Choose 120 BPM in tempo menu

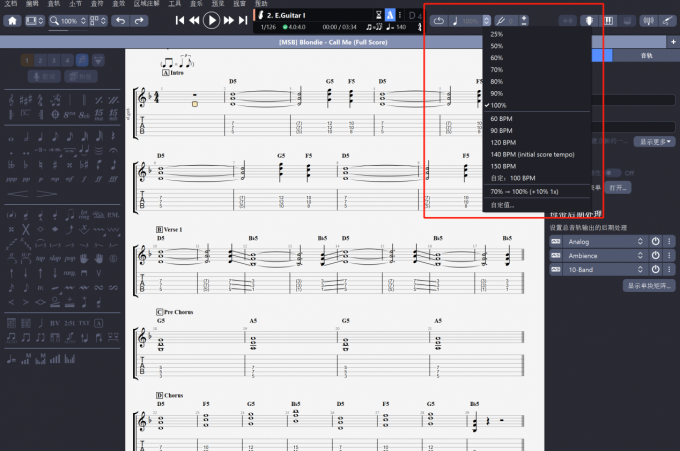click(501, 142)
